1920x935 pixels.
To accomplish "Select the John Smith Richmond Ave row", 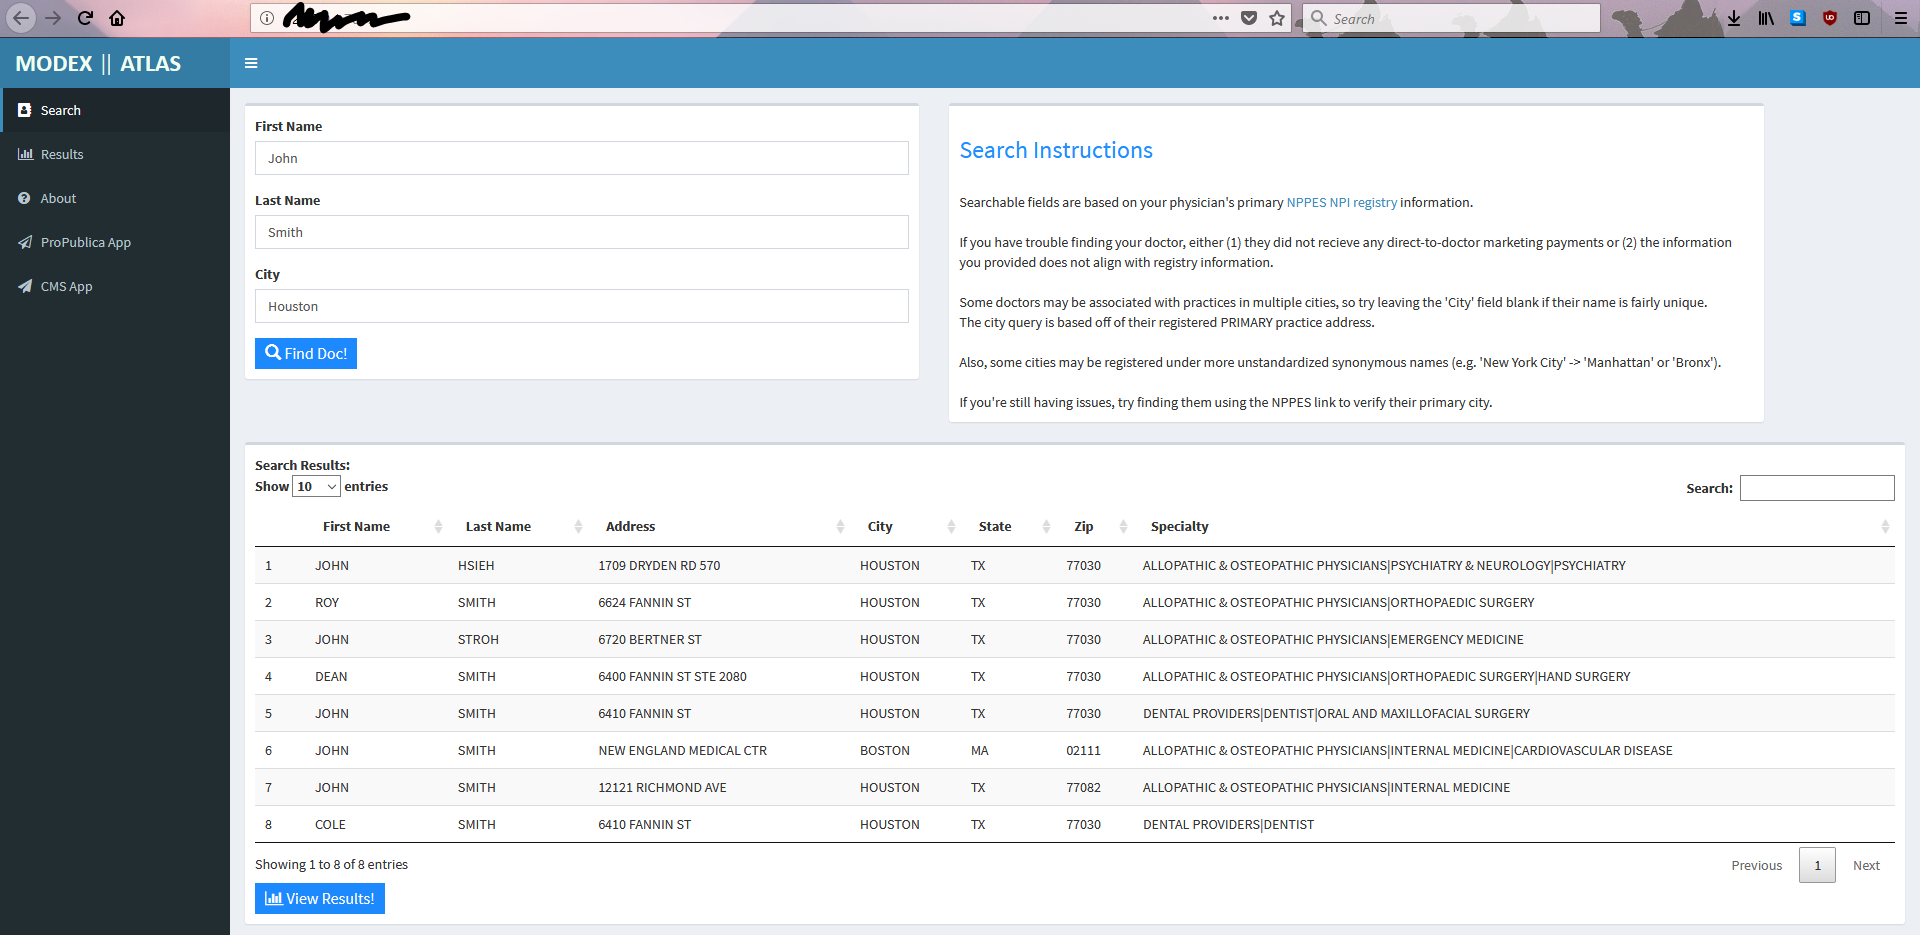I will [662, 788].
